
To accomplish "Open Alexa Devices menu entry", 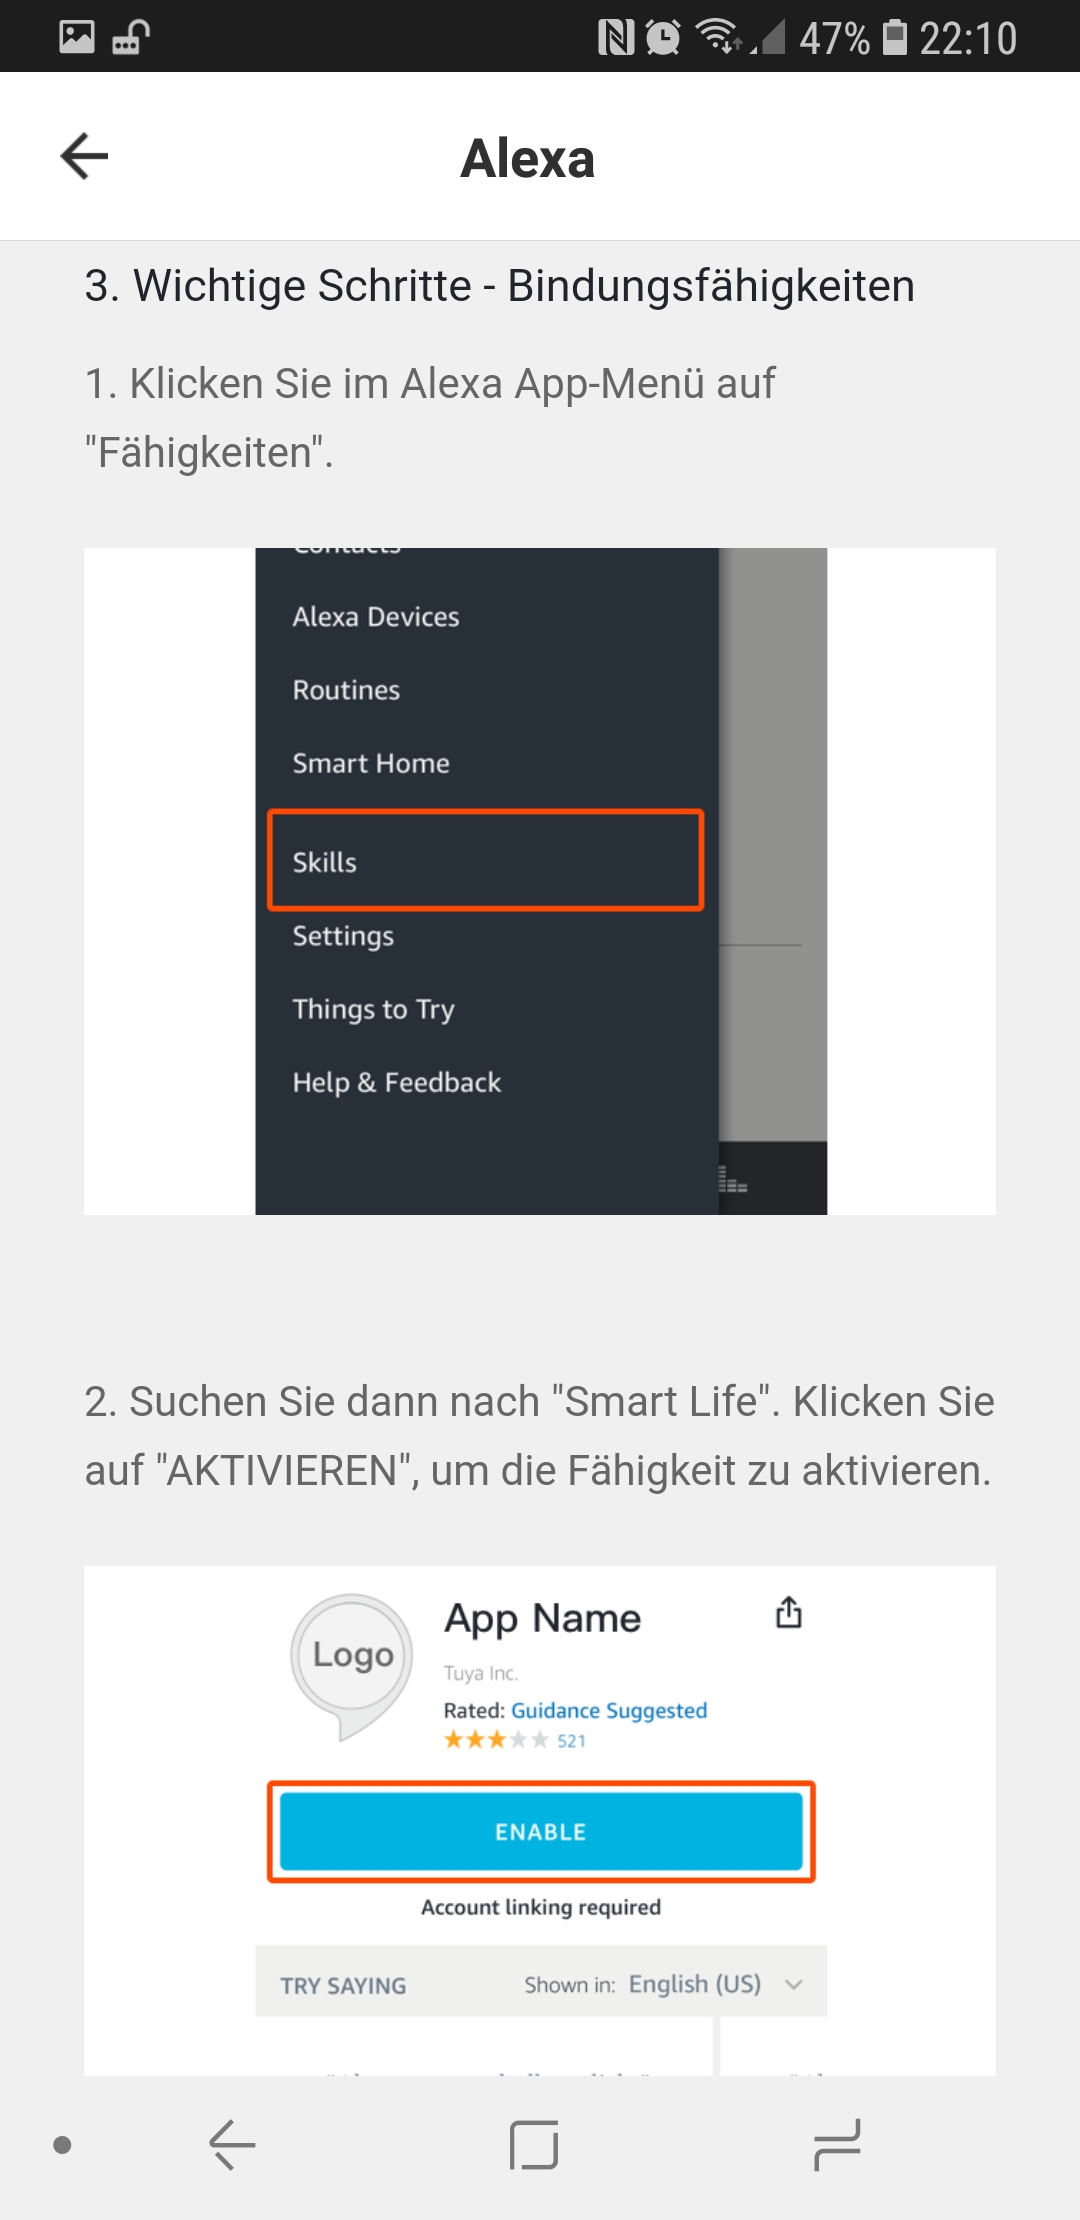I will (376, 617).
